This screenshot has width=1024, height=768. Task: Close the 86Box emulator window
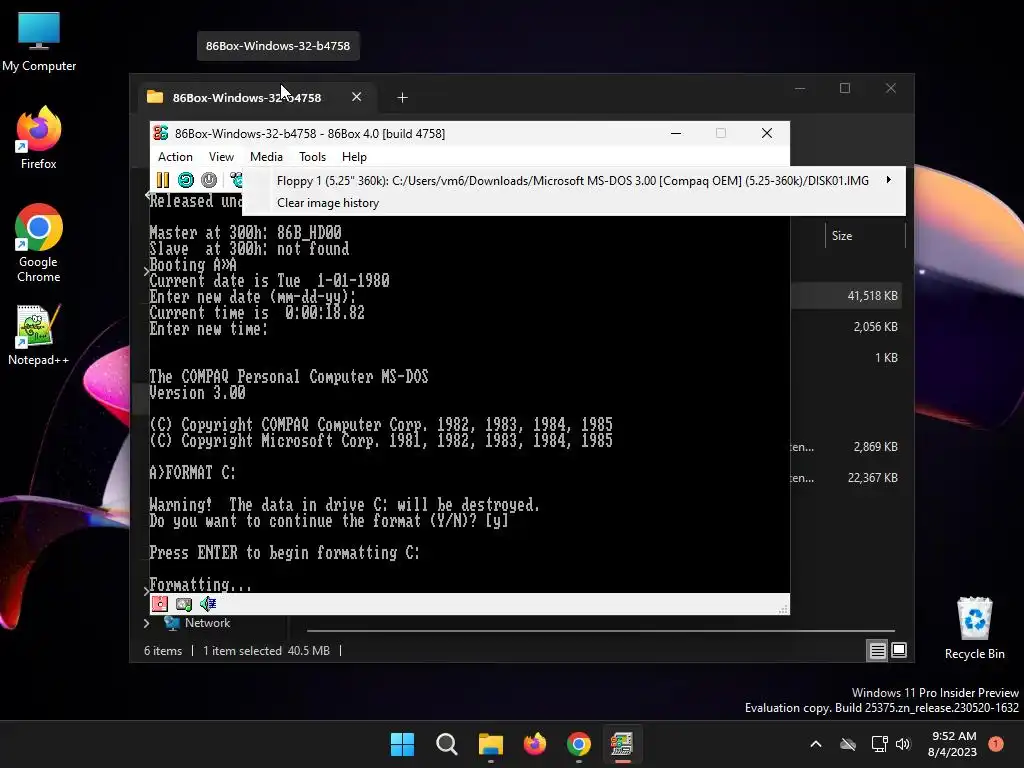pos(767,133)
